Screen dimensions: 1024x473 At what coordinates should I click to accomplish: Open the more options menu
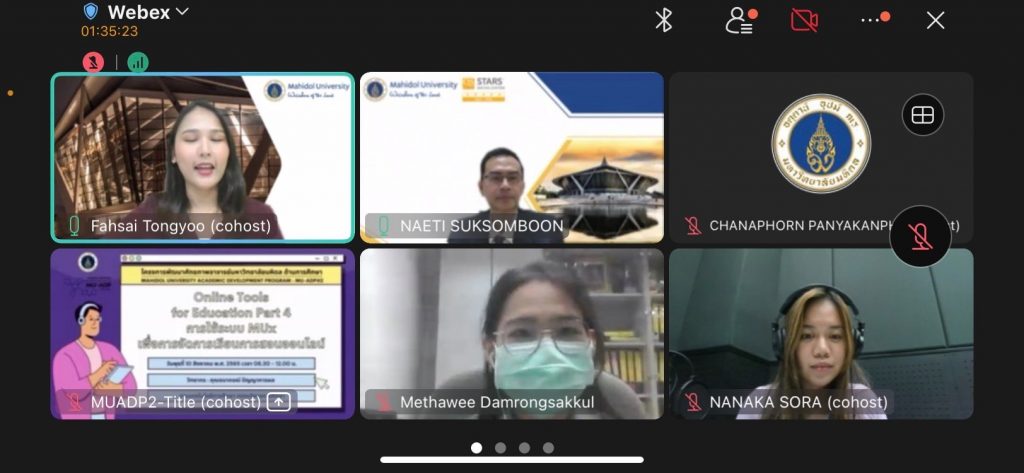[x=874, y=20]
